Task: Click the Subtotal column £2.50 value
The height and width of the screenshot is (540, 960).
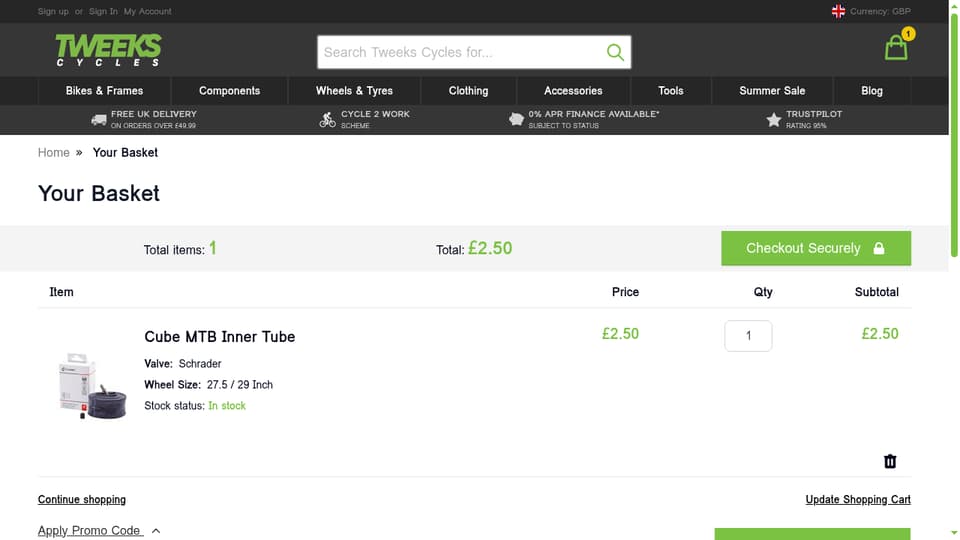Action: point(880,334)
